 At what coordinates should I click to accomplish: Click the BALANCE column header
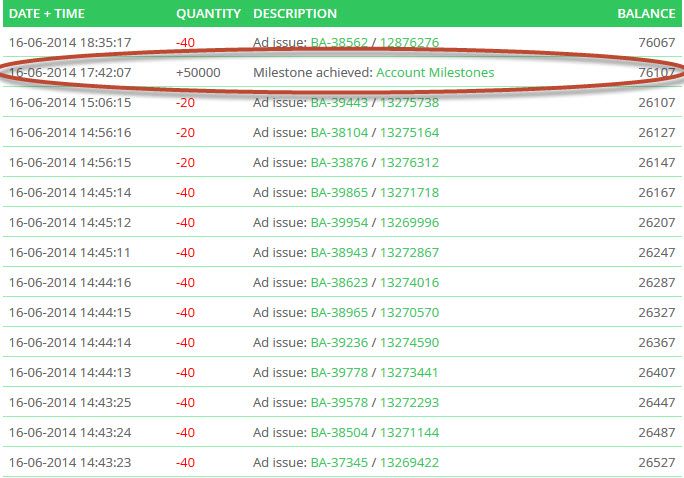[646, 14]
